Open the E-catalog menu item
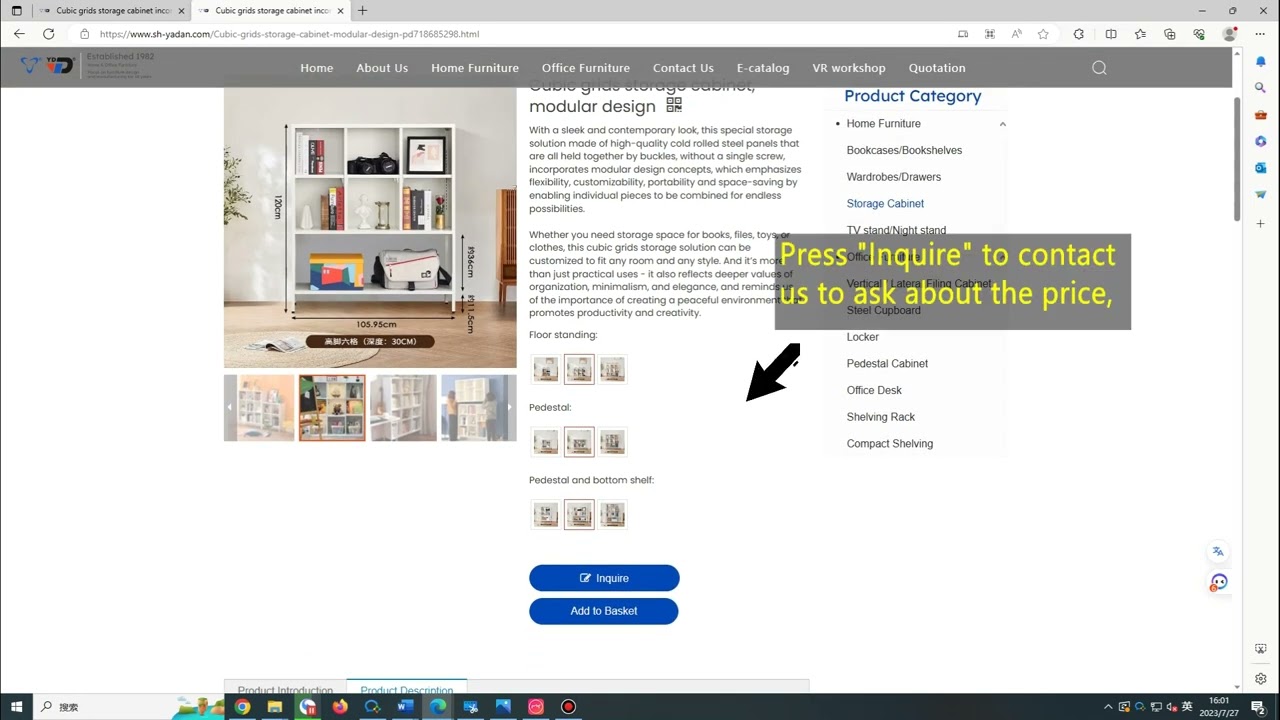The width and height of the screenshot is (1280, 720). pos(763,68)
